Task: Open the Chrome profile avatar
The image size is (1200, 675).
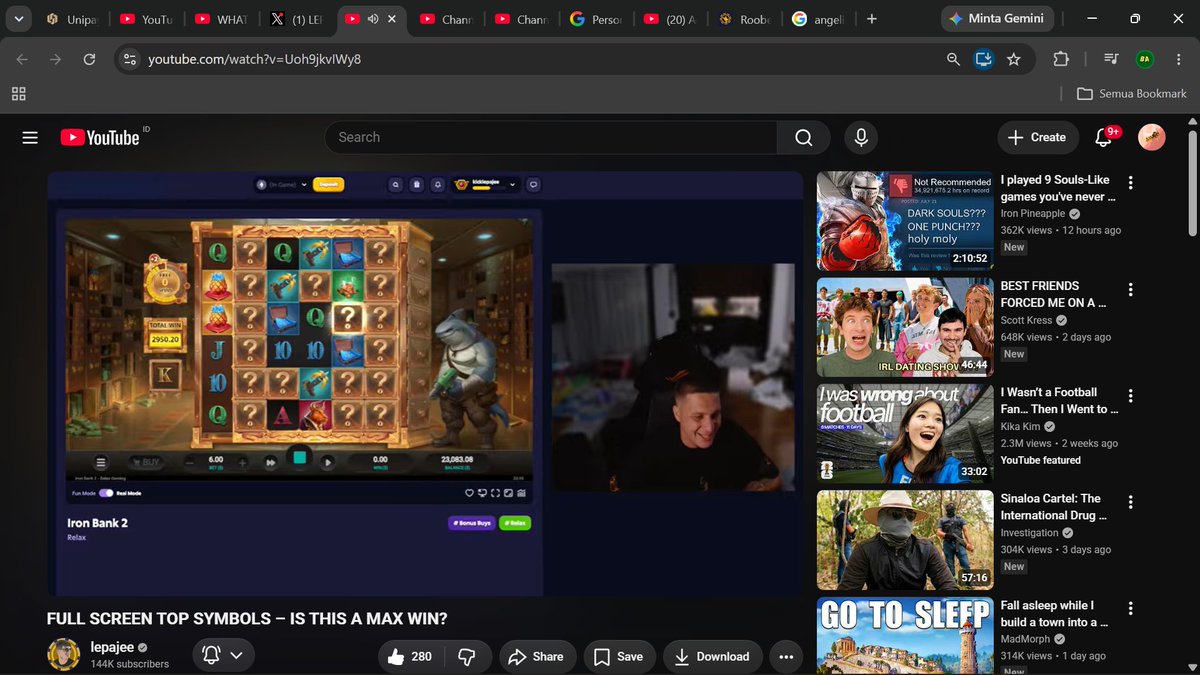Action: (x=1143, y=59)
